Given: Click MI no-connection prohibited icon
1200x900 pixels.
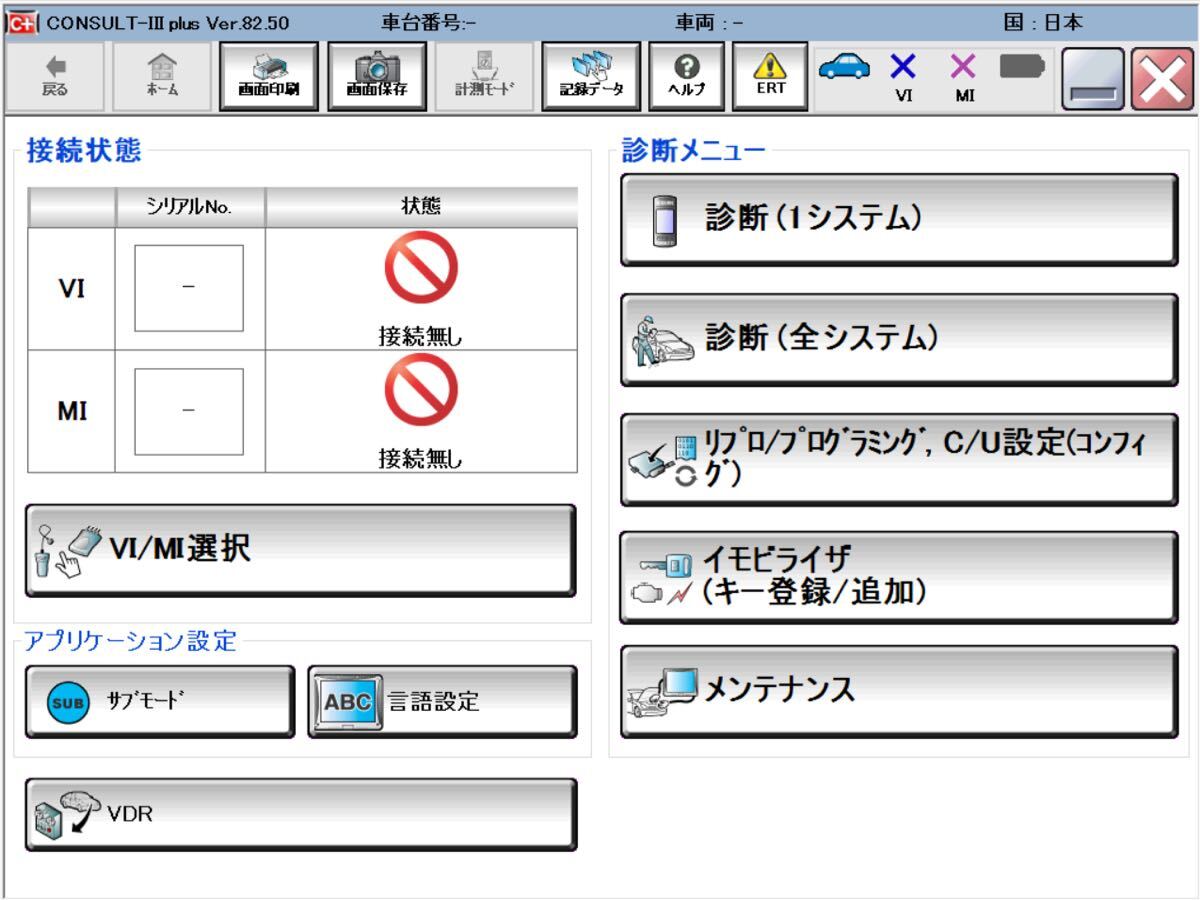Looking at the screenshot, I should (421, 390).
